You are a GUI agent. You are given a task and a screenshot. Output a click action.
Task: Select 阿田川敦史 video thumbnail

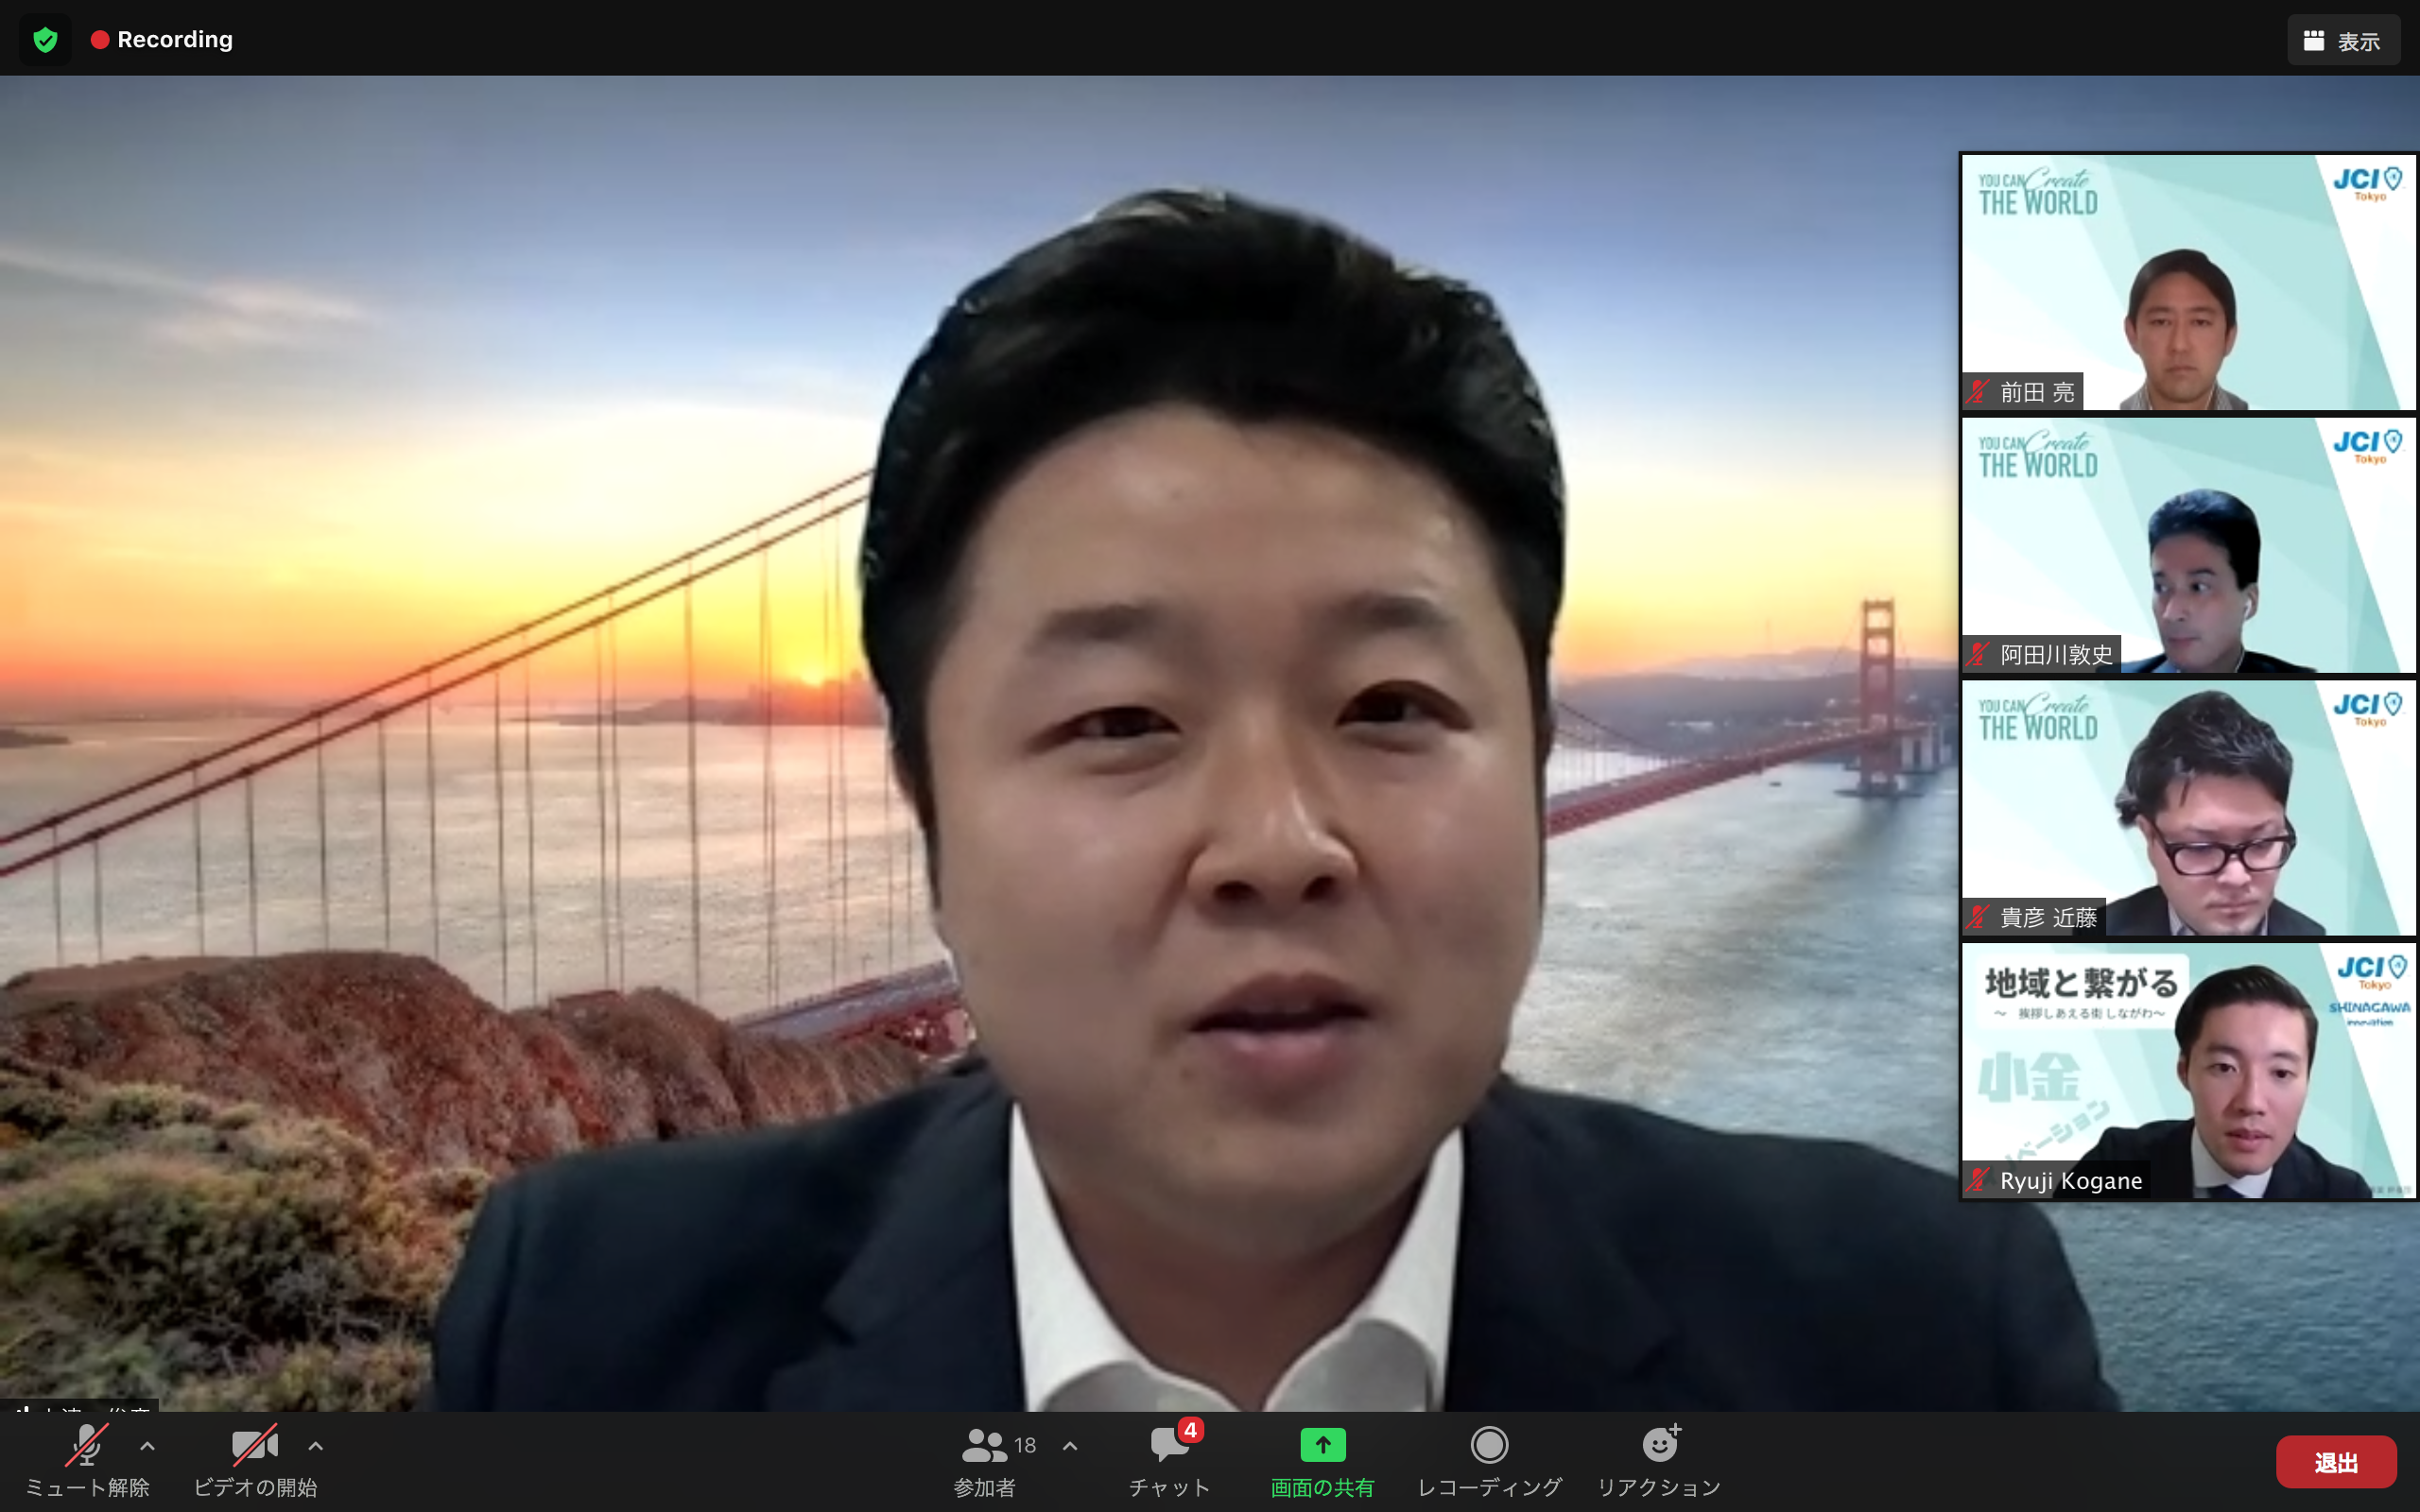coord(2188,545)
